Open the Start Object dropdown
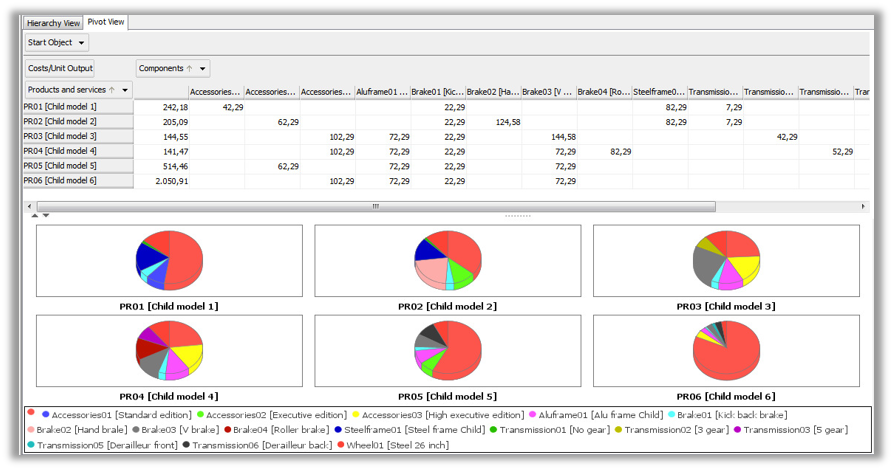 pos(57,43)
